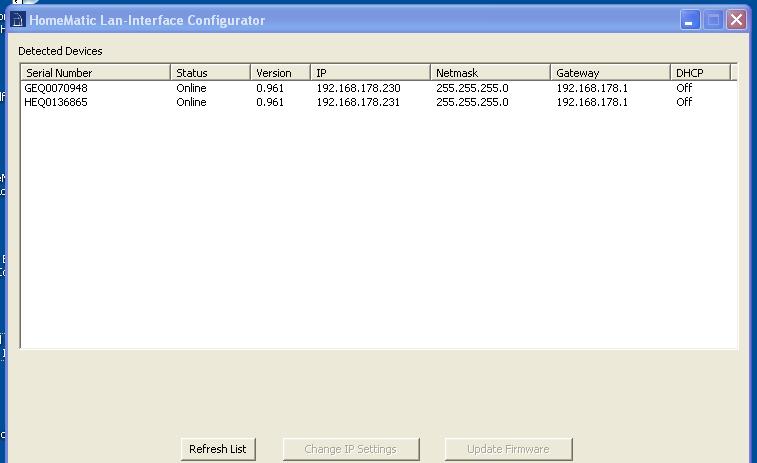Click the Netmask column header
The image size is (757, 463).
[x=490, y=72]
